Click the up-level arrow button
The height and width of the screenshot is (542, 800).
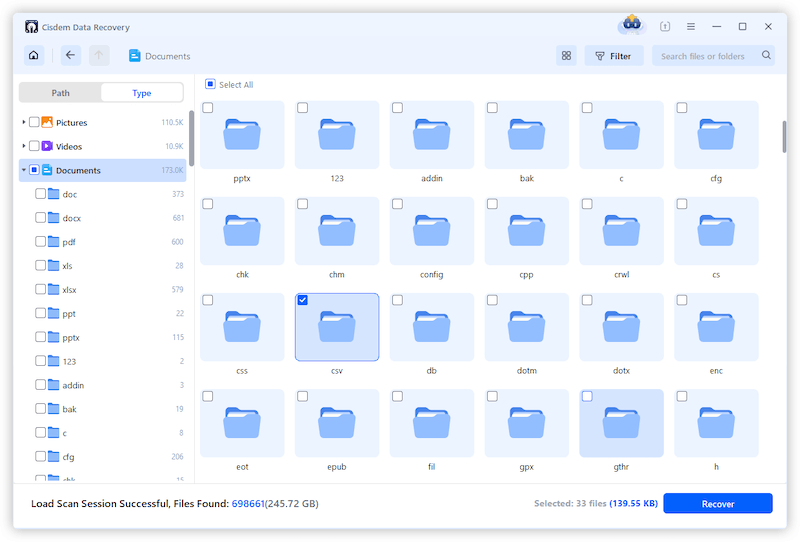[99, 55]
